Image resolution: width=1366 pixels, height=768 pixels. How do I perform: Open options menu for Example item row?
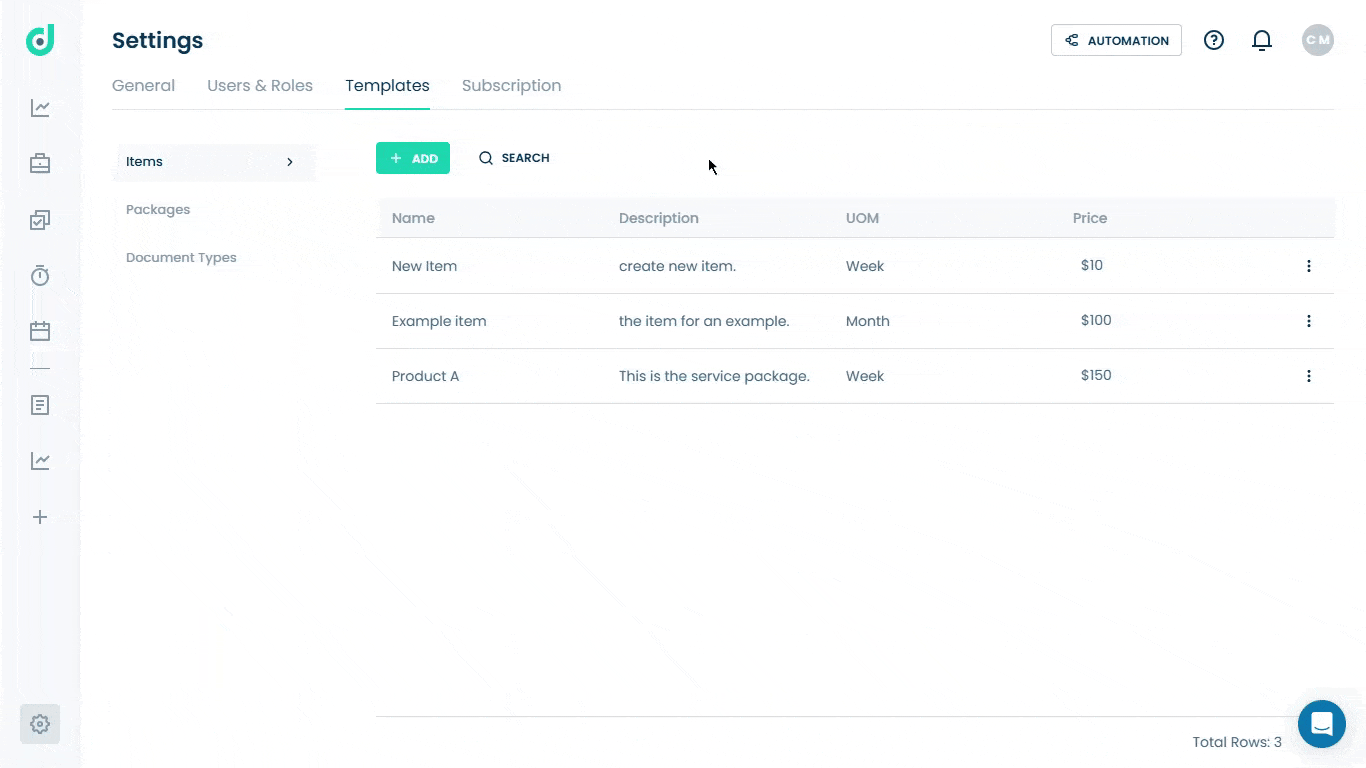(1309, 321)
